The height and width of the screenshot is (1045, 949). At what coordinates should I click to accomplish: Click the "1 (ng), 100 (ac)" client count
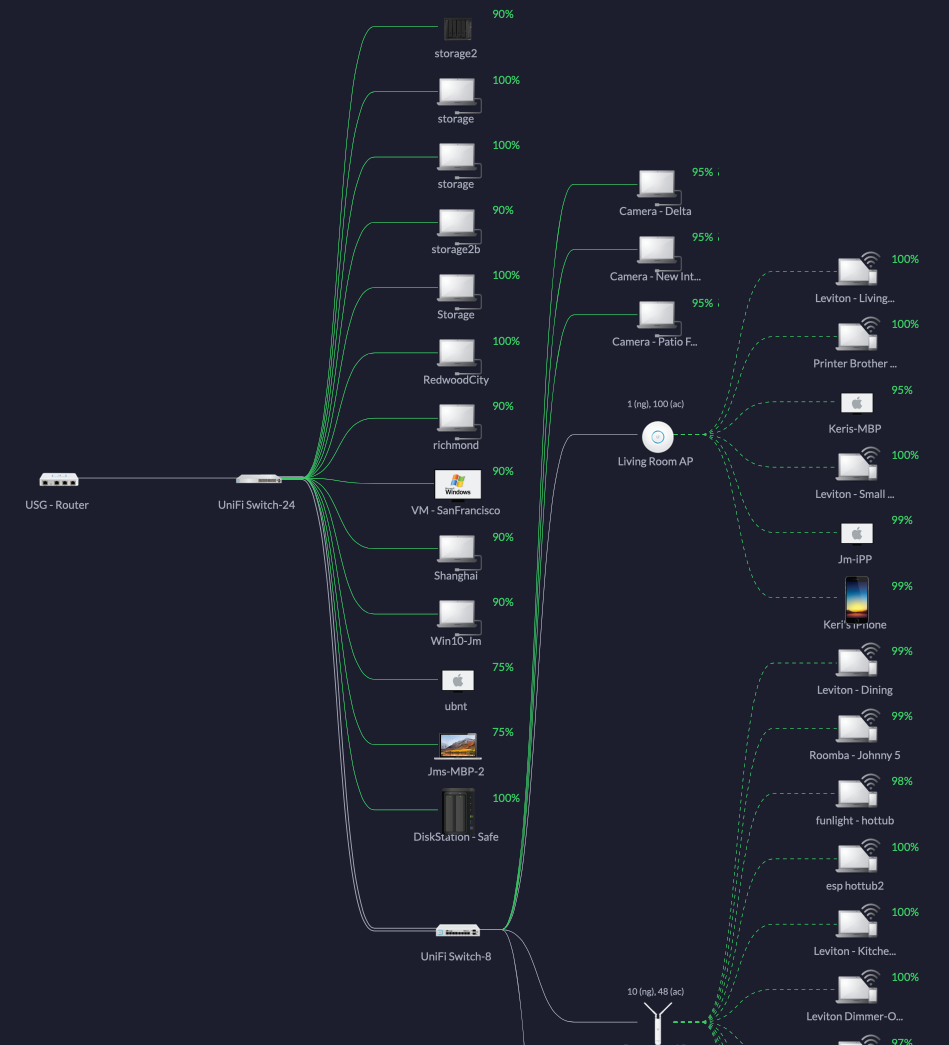[655, 405]
